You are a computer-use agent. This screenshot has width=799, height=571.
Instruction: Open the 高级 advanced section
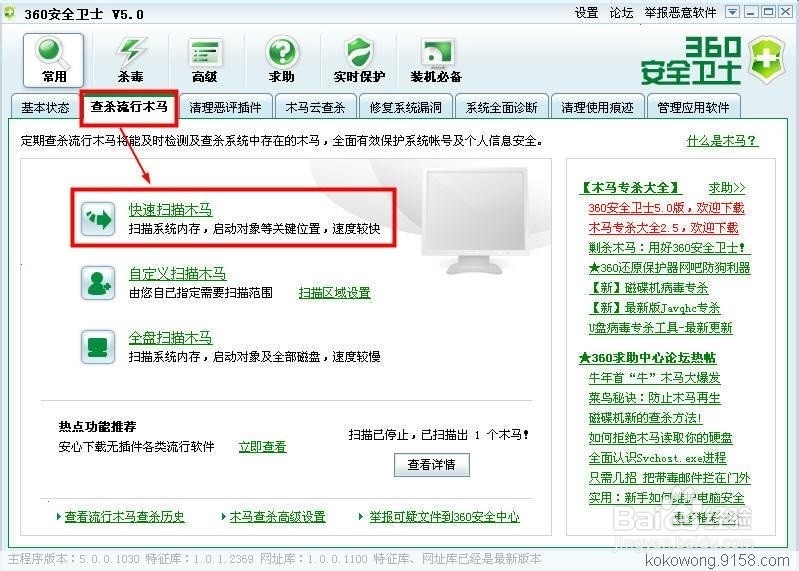(x=205, y=60)
